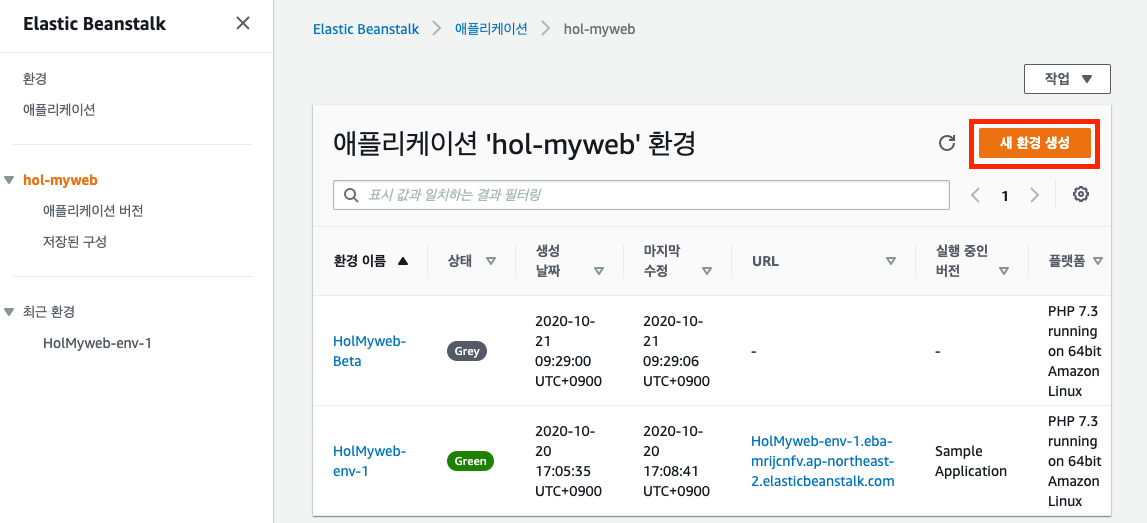Go to Elastic Beanstalk breadcrumb
This screenshot has height=523, width=1147.
[x=366, y=29]
